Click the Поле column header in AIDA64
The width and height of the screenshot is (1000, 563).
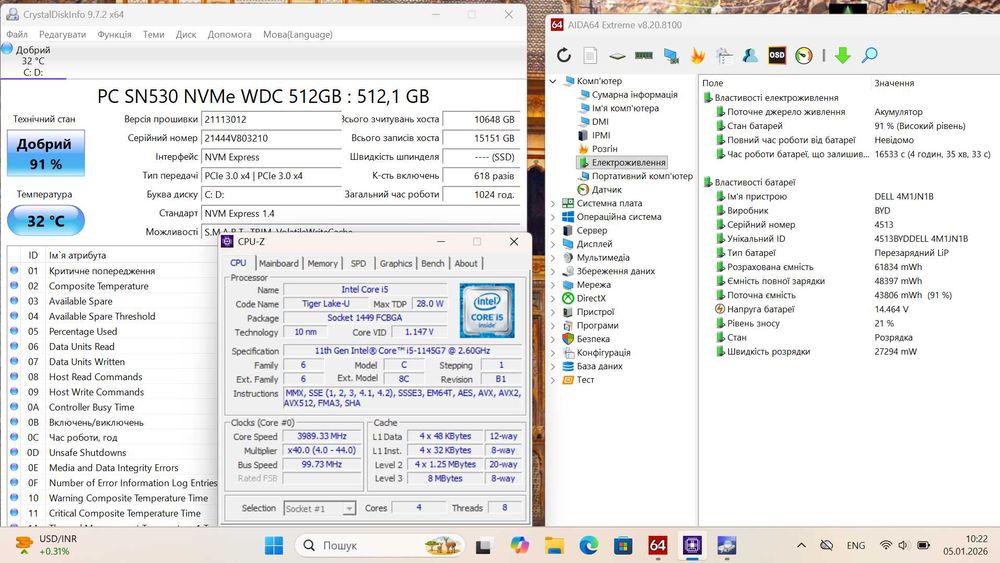point(784,83)
